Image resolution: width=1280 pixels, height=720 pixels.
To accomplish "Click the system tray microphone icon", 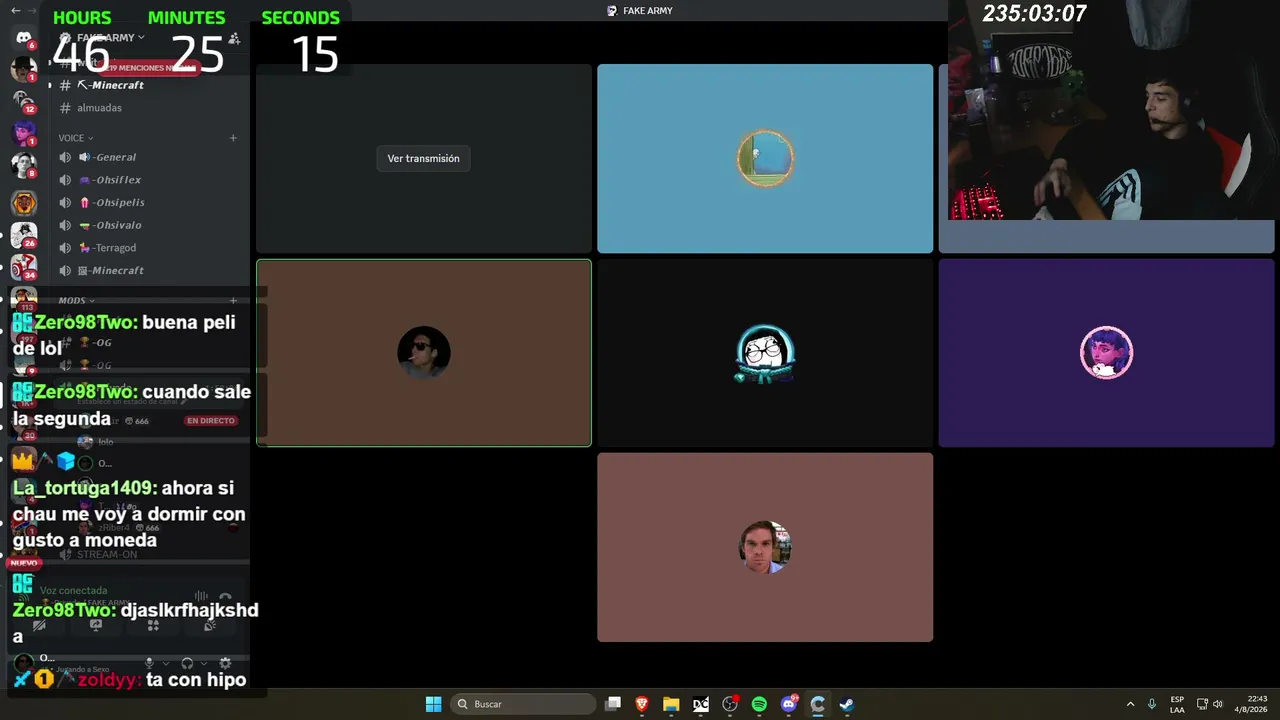I will 1152,704.
